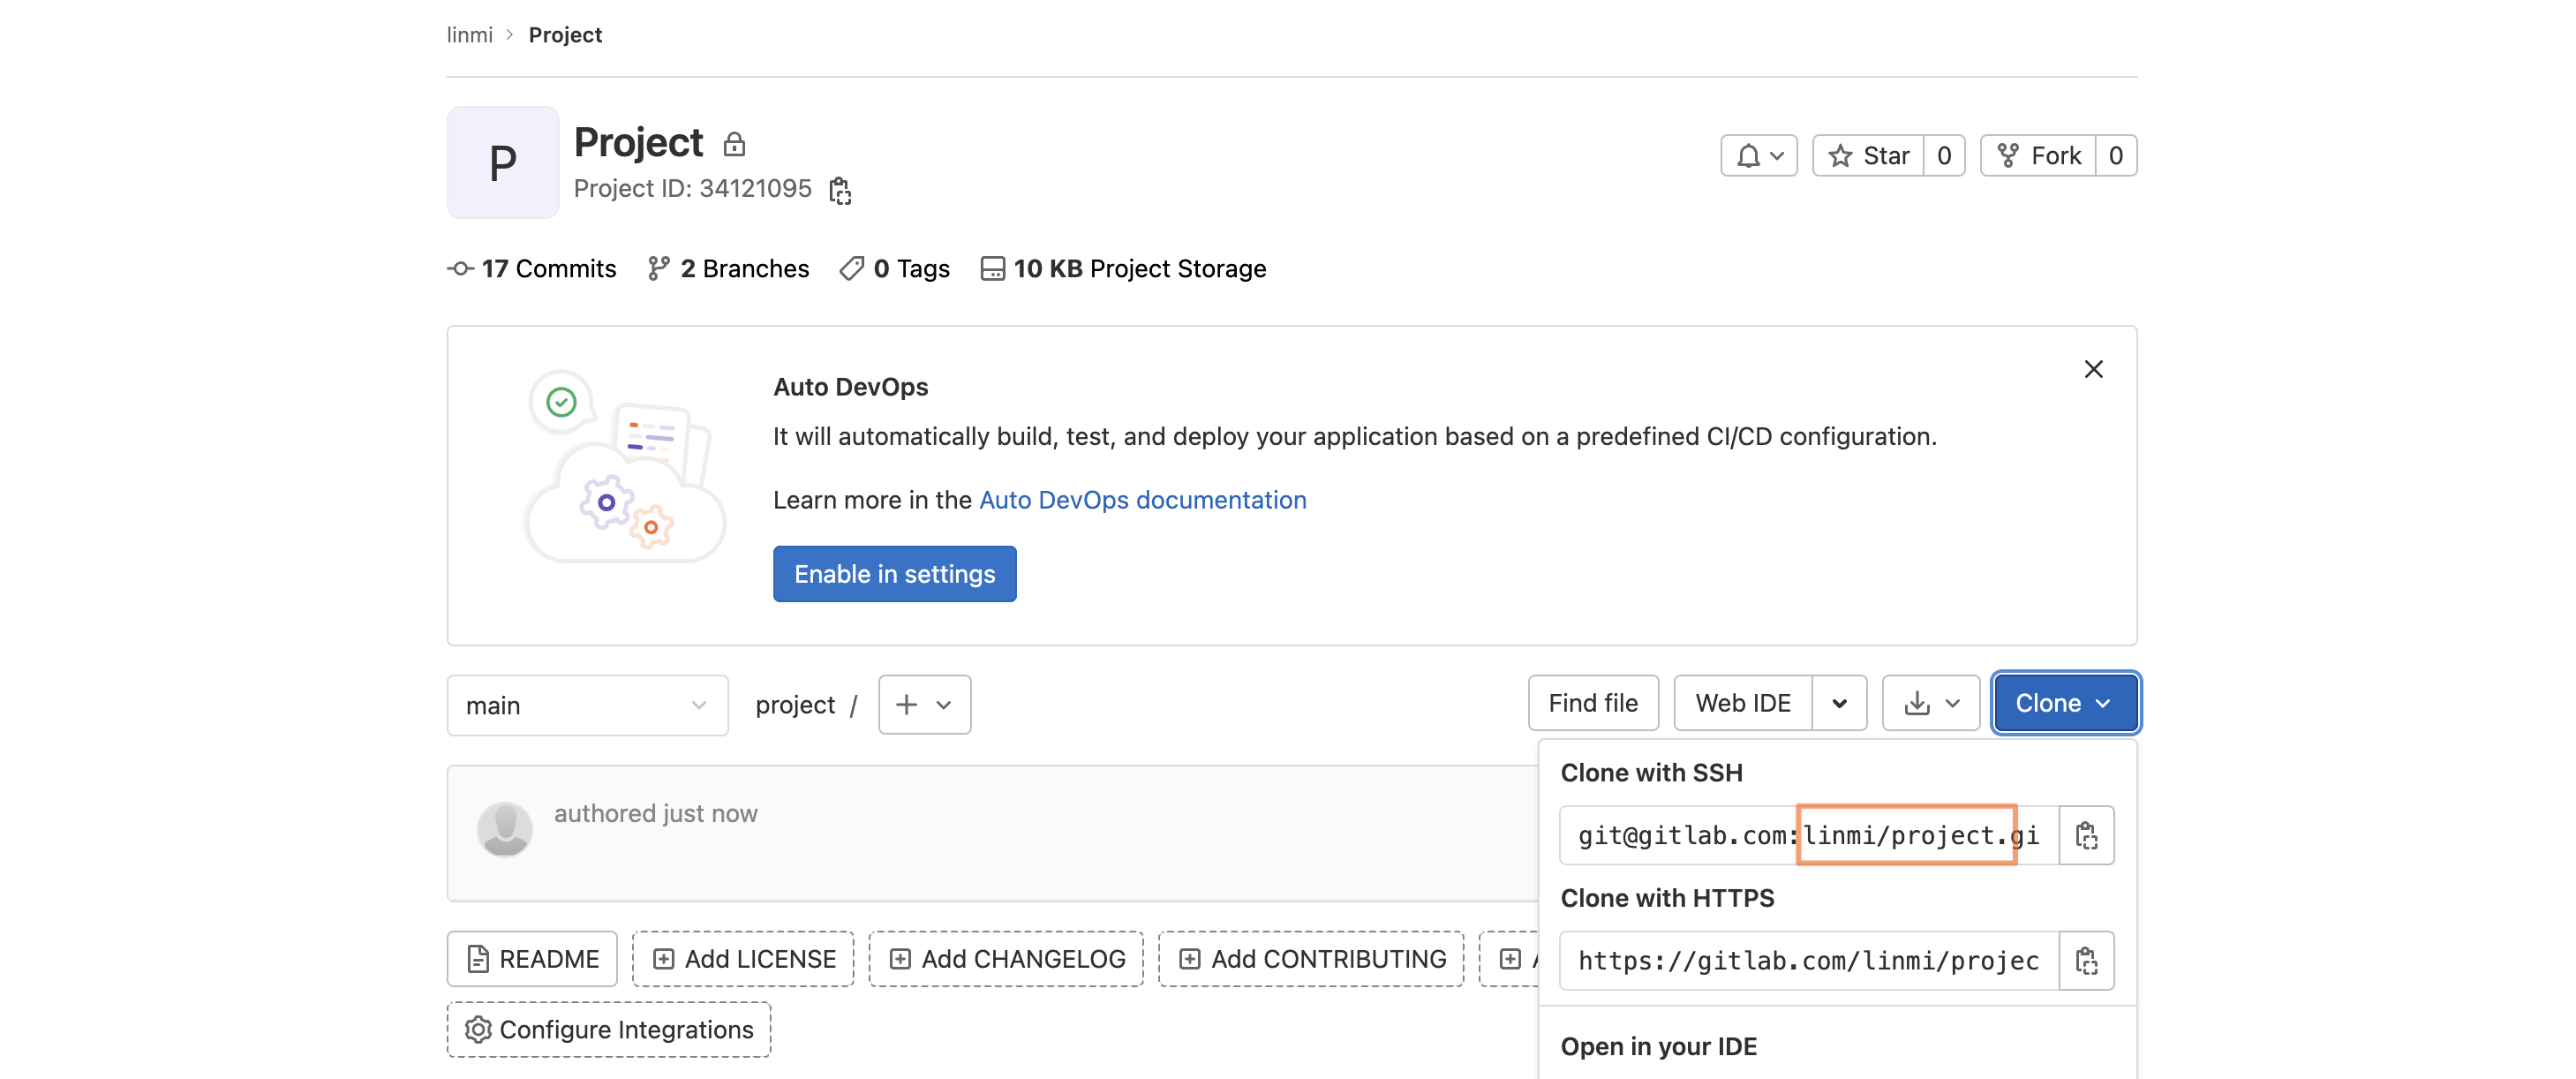Click the "Project ID: 34121095" text
2576x1079 pixels.
pos(692,189)
